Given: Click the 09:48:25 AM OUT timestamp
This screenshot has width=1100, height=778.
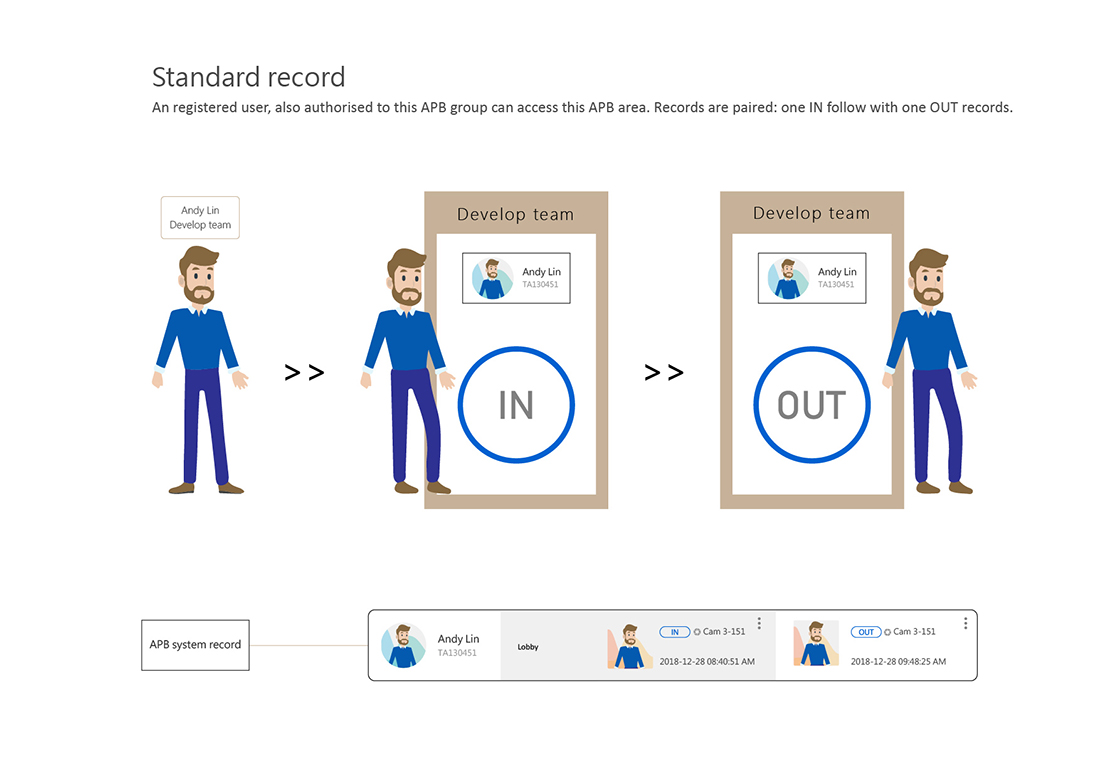Looking at the screenshot, I should pos(898,662).
